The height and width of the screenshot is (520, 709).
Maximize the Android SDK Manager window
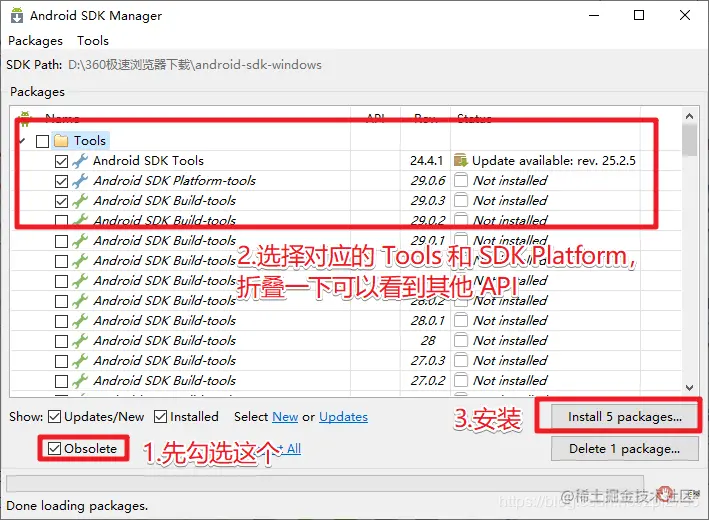[x=639, y=15]
